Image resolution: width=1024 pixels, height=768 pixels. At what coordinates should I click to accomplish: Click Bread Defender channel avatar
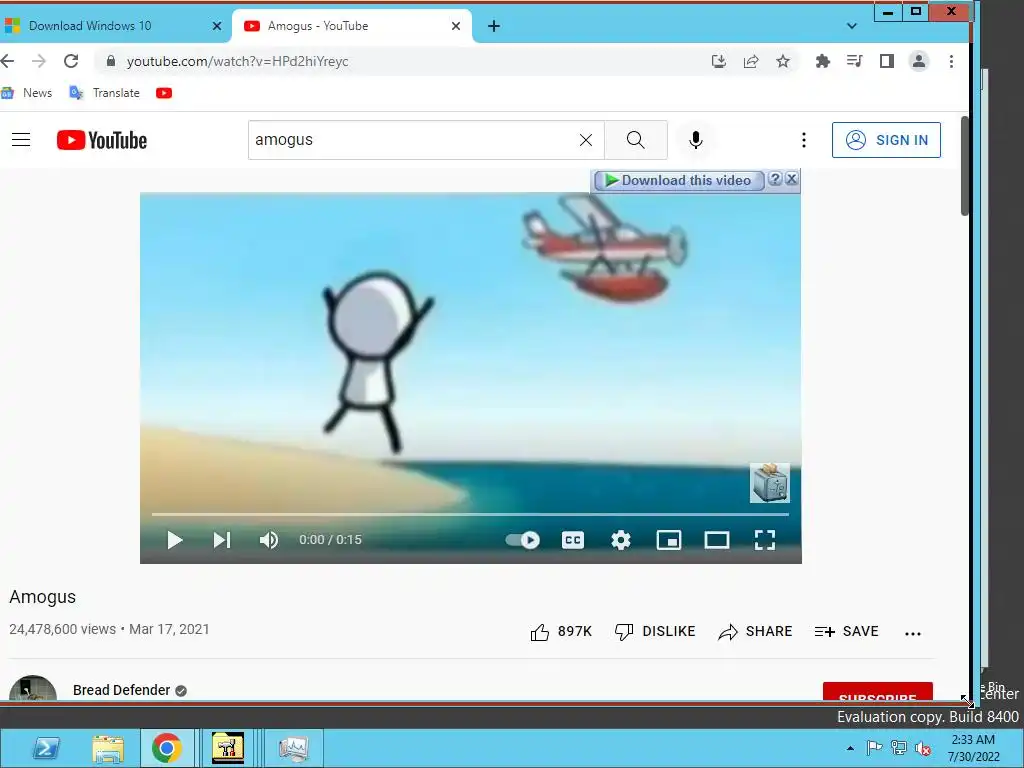[x=33, y=688]
